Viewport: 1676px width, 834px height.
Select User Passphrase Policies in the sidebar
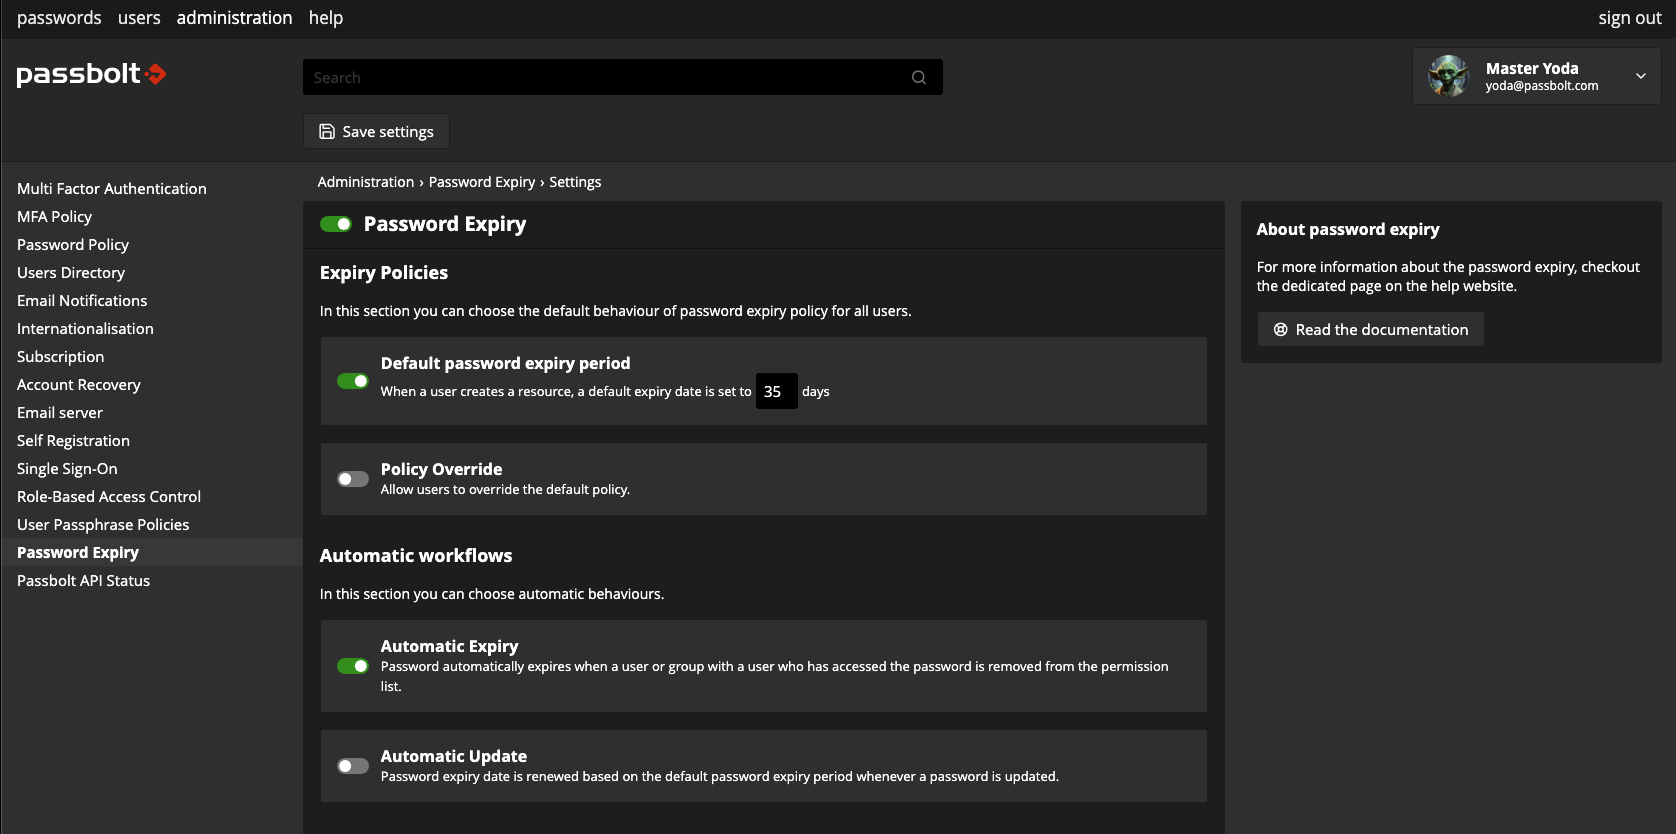103,524
